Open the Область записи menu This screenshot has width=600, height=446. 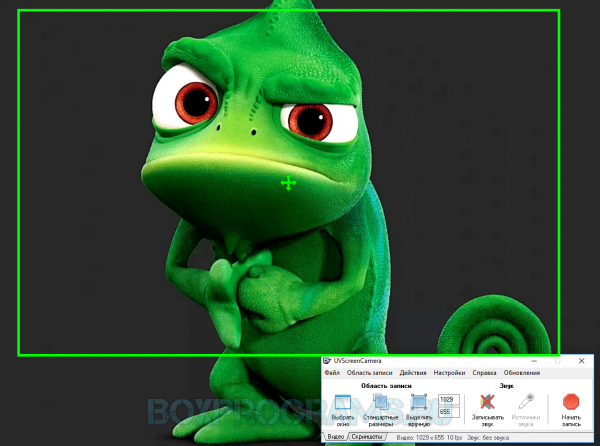(x=369, y=373)
